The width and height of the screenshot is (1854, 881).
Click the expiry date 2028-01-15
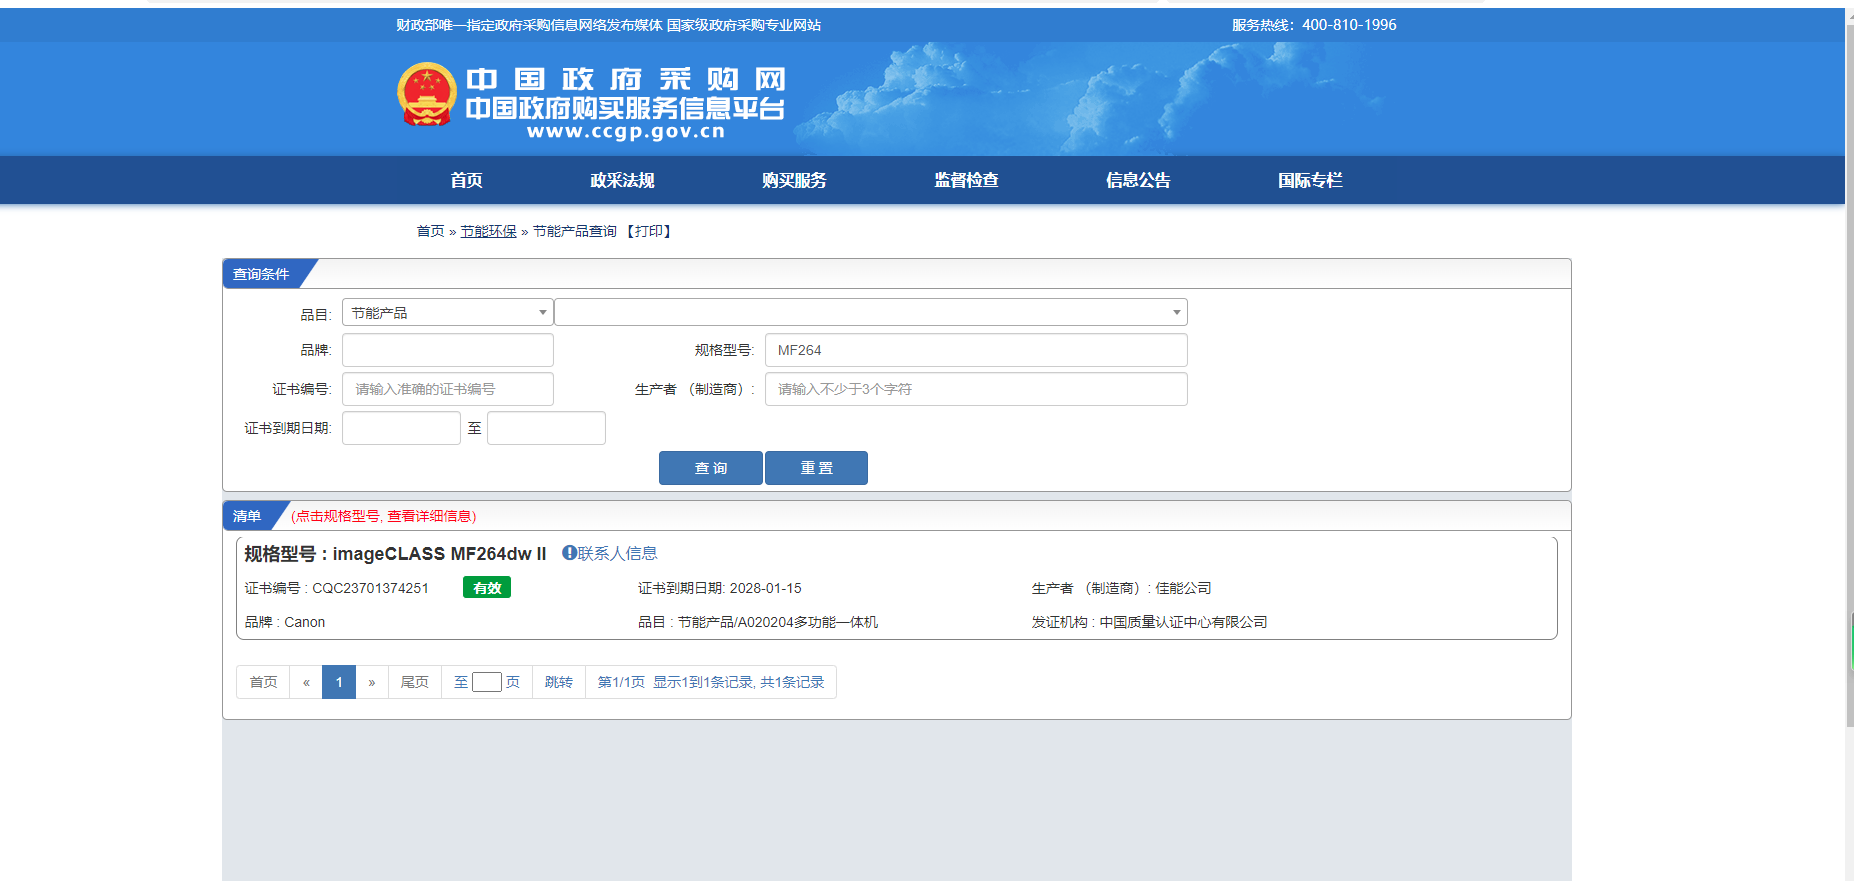coord(766,588)
